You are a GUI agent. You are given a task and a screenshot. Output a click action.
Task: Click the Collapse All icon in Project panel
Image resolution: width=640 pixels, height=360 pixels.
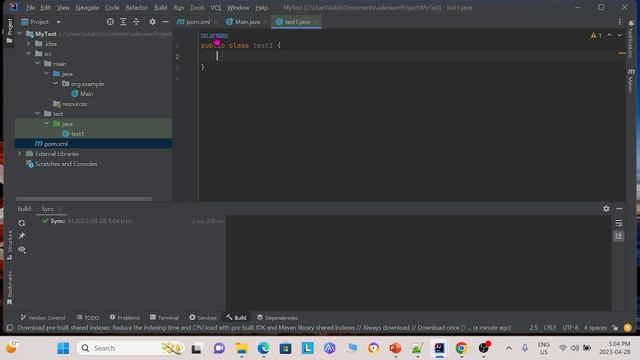(x=136, y=22)
